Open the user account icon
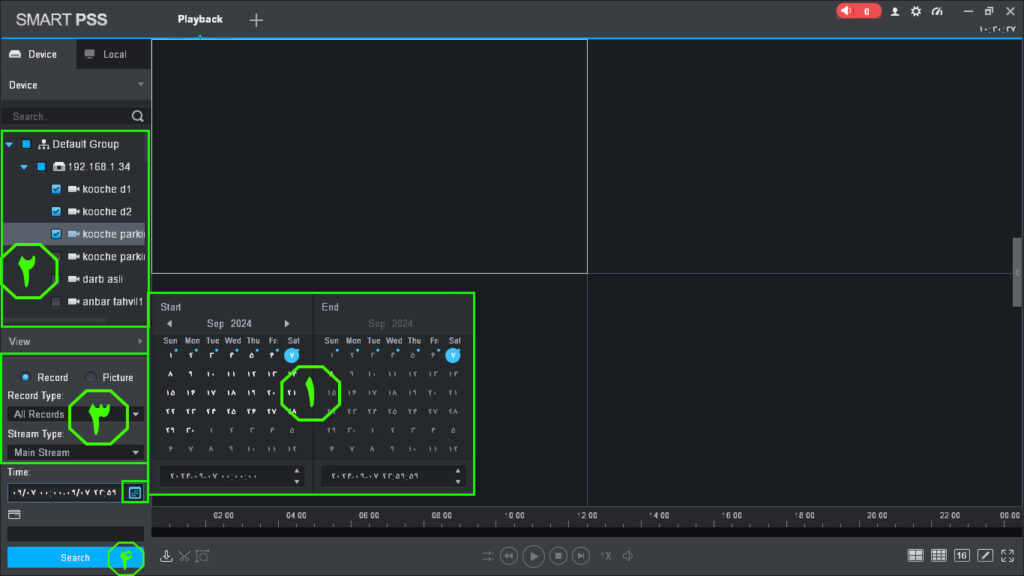Screen dimensions: 1024x576 [x=895, y=12]
